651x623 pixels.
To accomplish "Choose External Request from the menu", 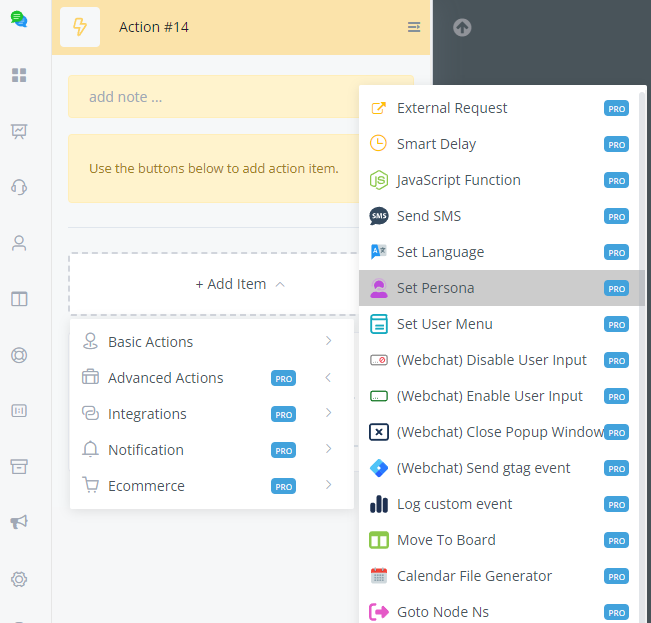I will (452, 108).
